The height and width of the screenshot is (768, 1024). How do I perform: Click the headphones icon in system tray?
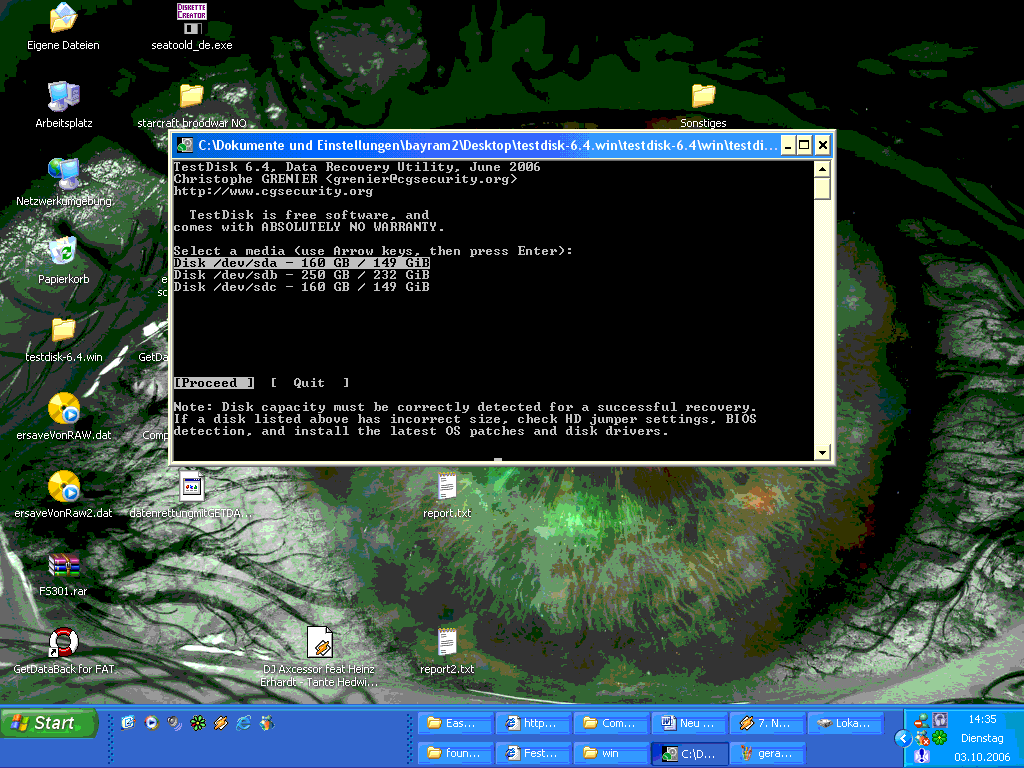coord(940,720)
